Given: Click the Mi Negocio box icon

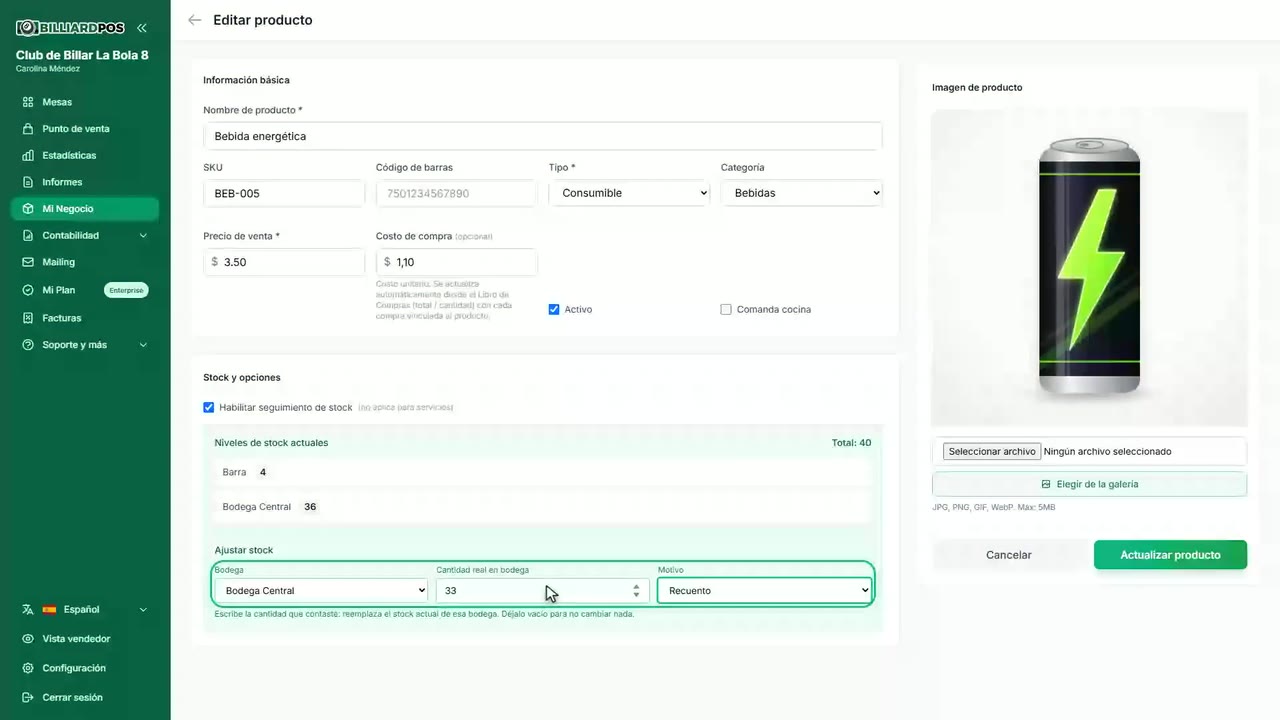Looking at the screenshot, I should [28, 209].
